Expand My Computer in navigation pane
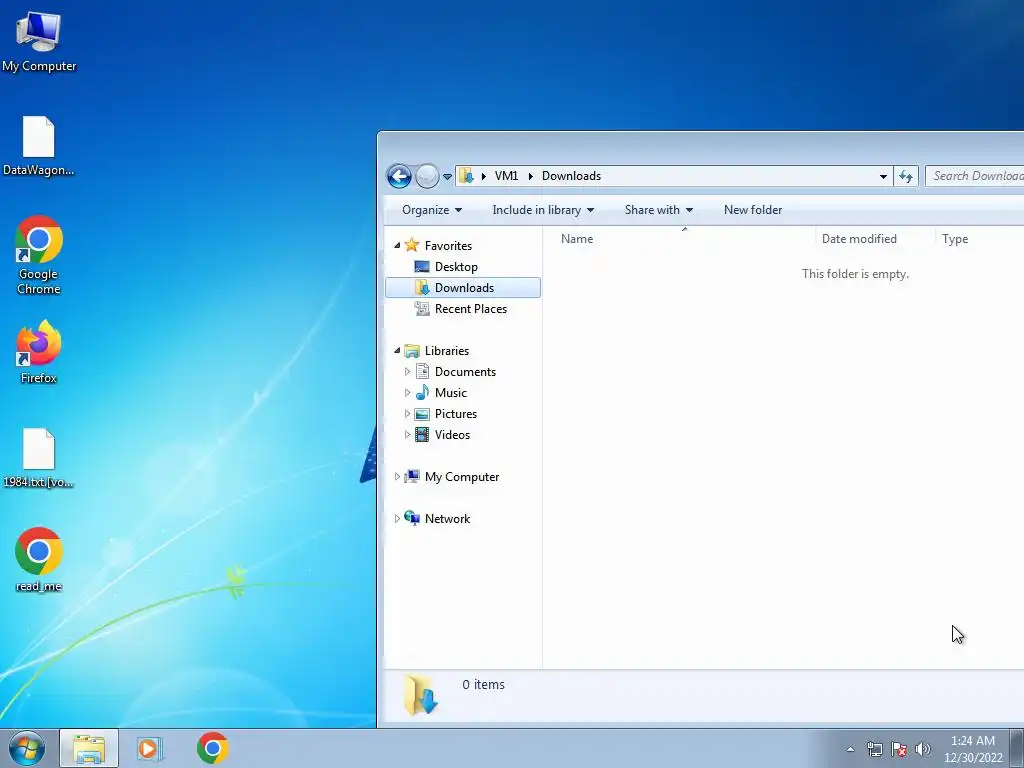Screen dimensions: 1024x768 point(397,477)
